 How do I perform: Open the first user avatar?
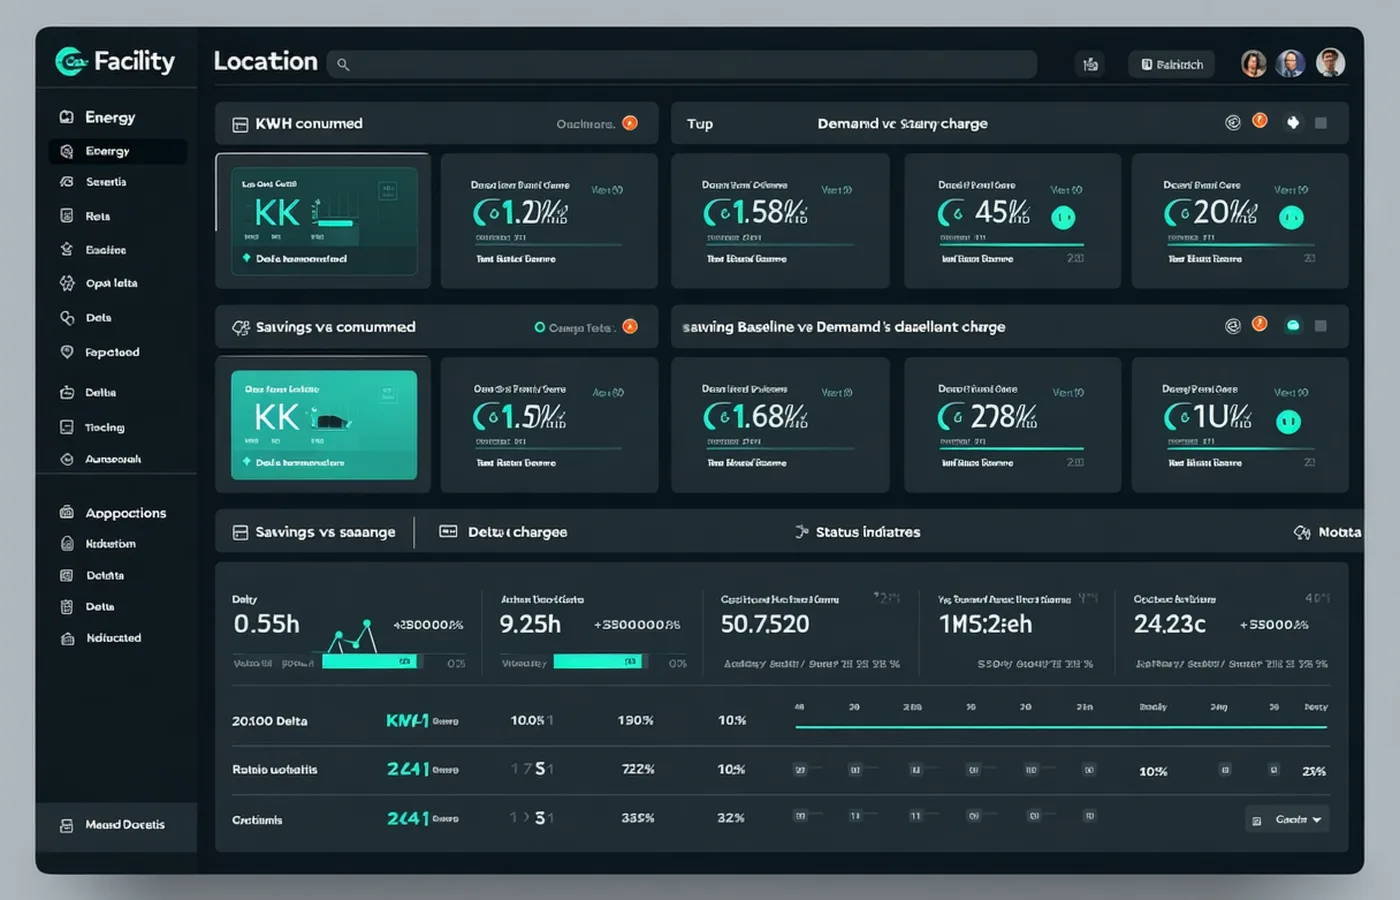[x=1253, y=63]
